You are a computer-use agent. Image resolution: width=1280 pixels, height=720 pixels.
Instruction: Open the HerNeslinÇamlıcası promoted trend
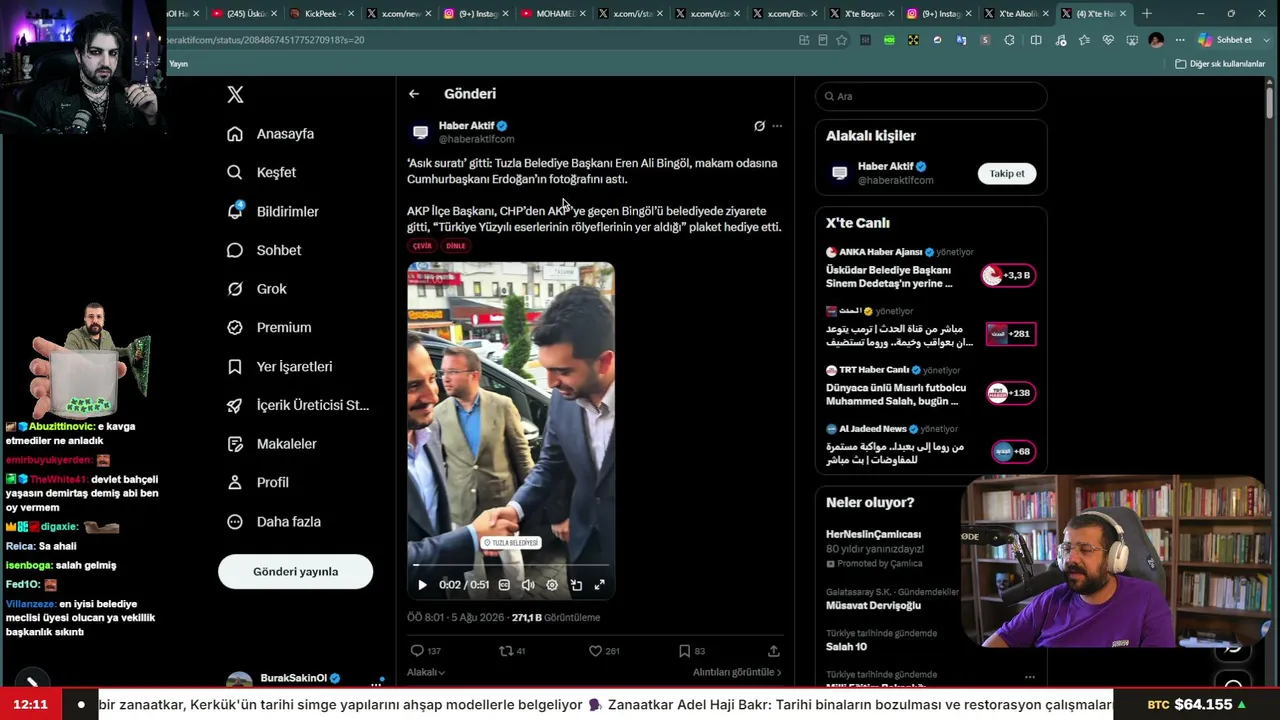coord(874,534)
